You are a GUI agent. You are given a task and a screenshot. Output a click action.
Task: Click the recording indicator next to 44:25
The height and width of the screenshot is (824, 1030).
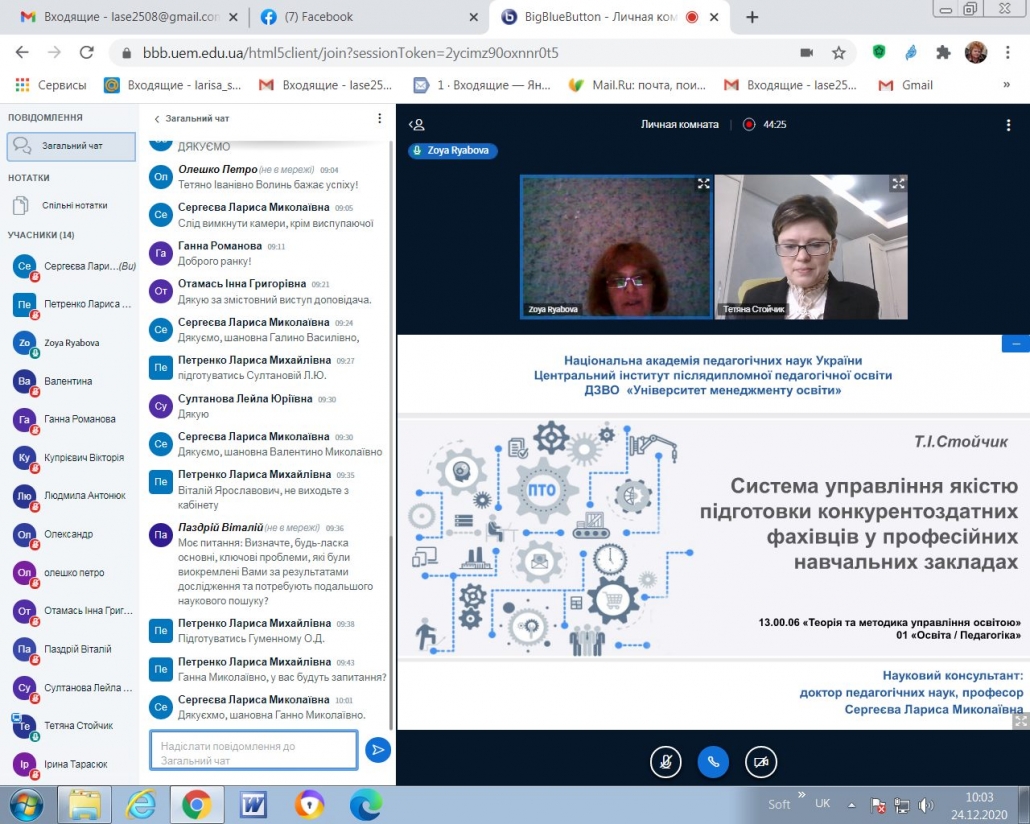click(749, 124)
